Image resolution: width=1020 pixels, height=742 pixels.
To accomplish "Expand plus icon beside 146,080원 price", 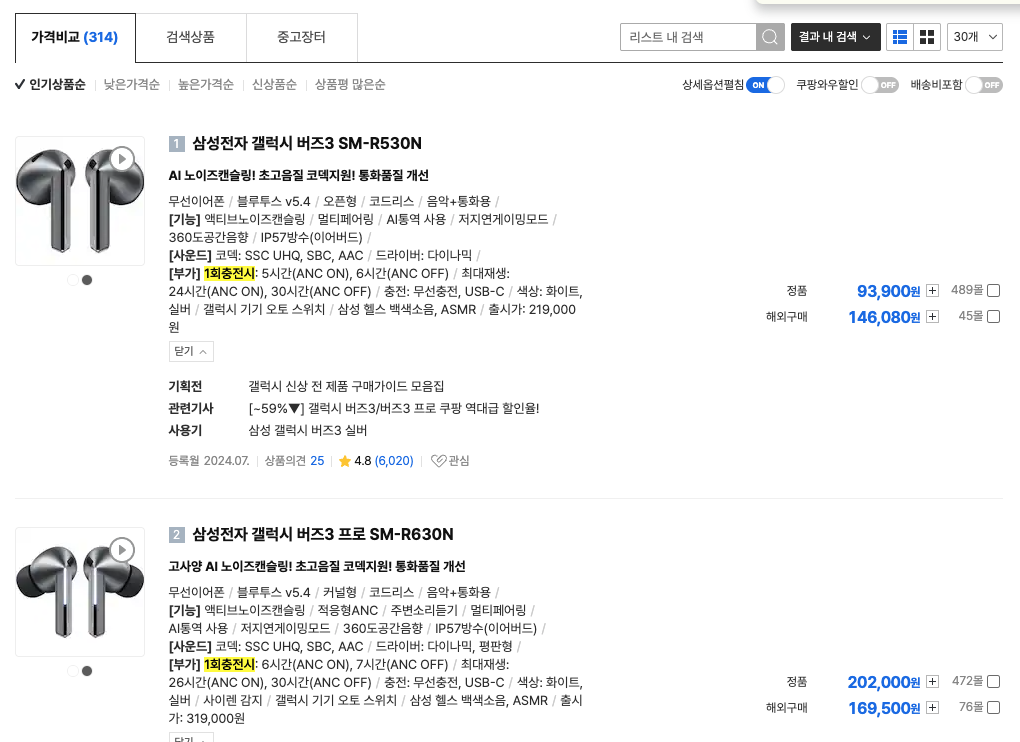I will 932,317.
